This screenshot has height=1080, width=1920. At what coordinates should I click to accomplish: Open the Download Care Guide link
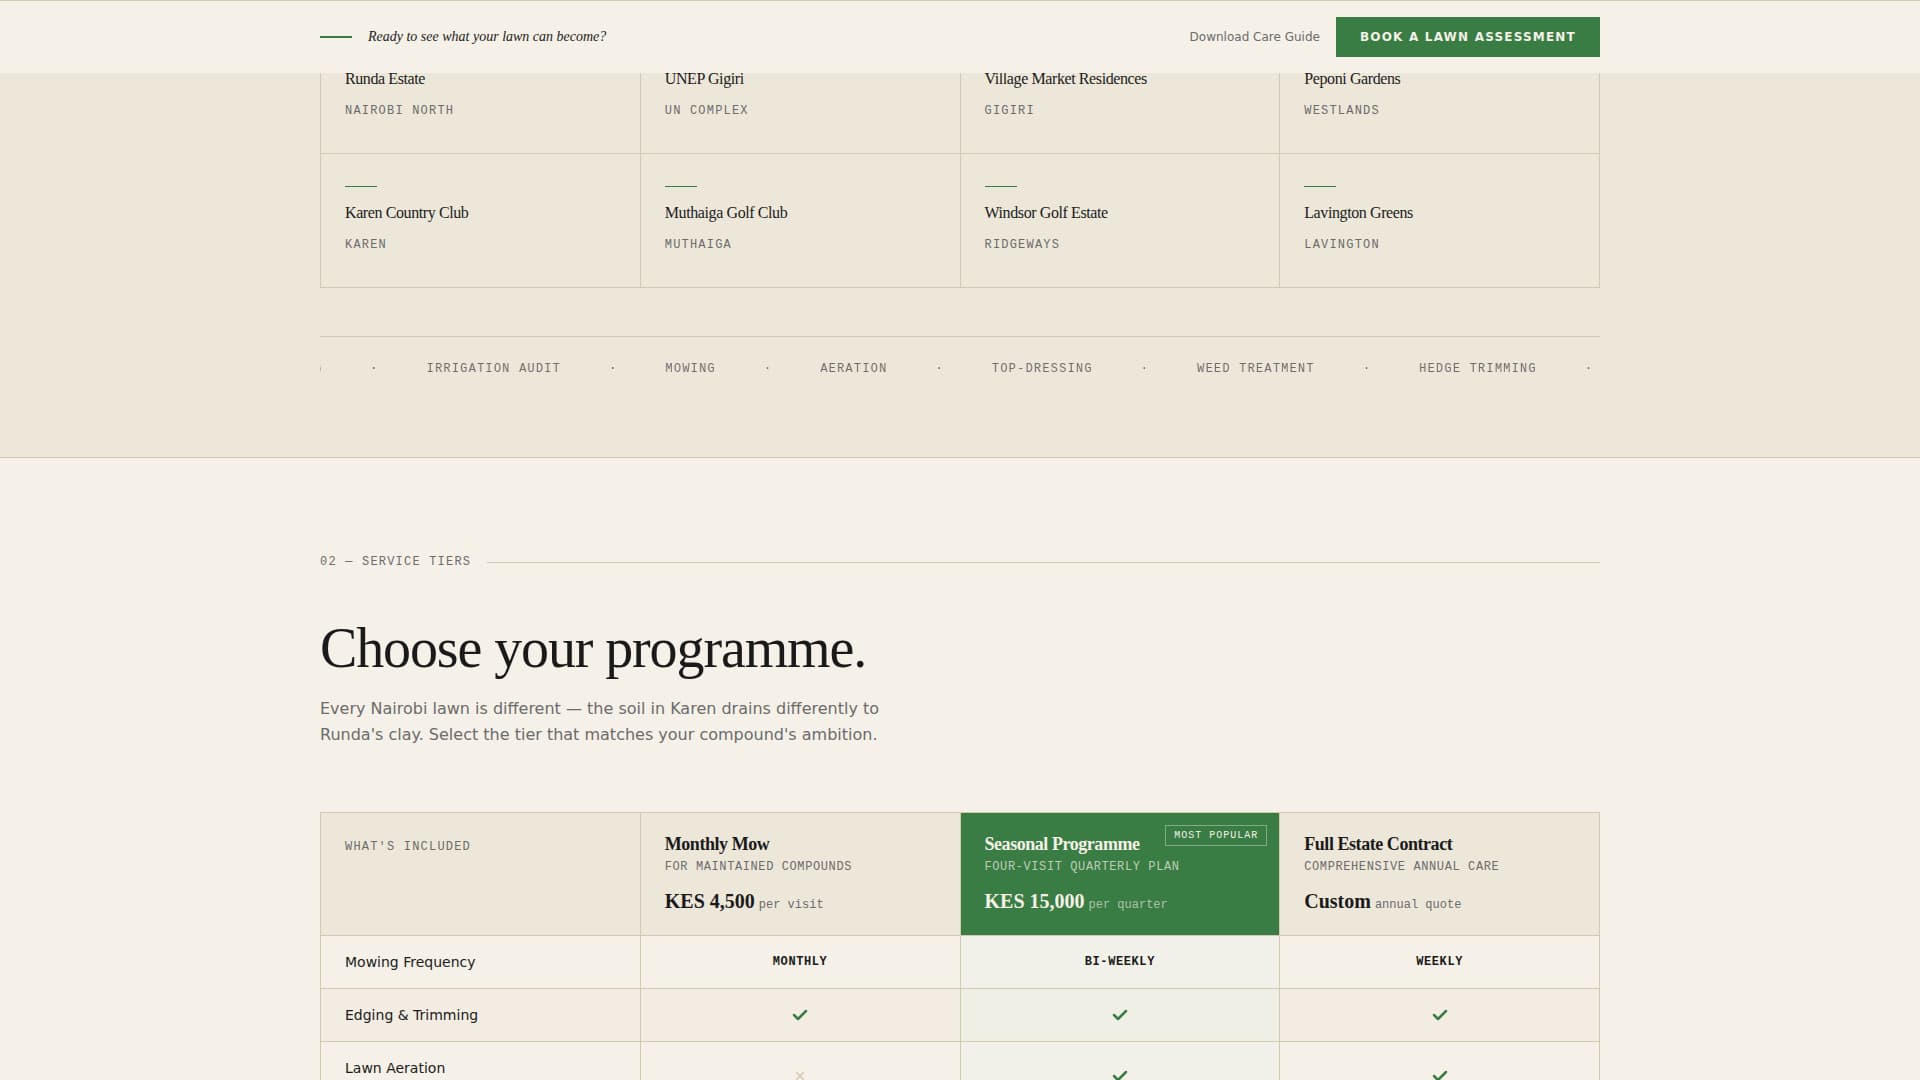coord(1254,37)
